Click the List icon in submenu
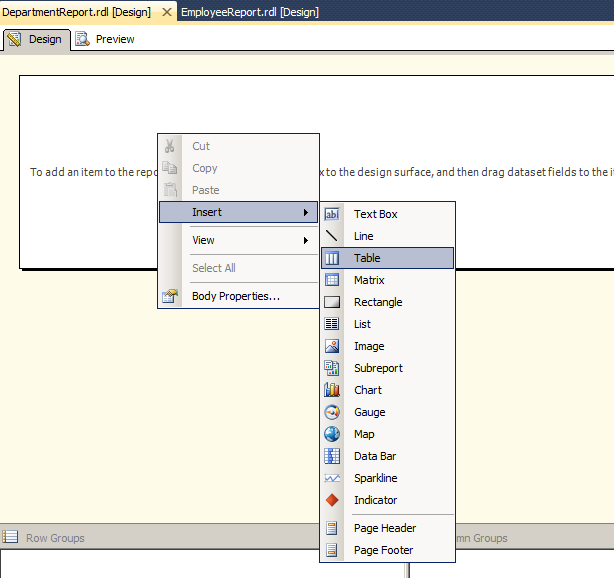Screen dimensions: 614x578 332,324
